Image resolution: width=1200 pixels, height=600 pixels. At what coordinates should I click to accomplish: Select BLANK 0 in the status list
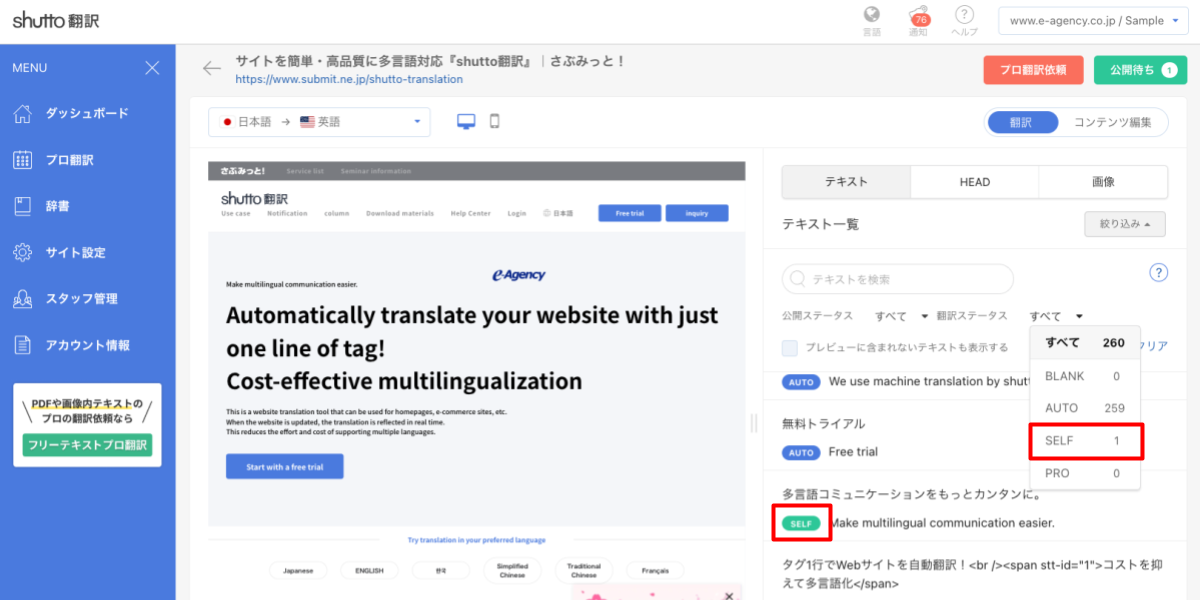pos(1085,376)
